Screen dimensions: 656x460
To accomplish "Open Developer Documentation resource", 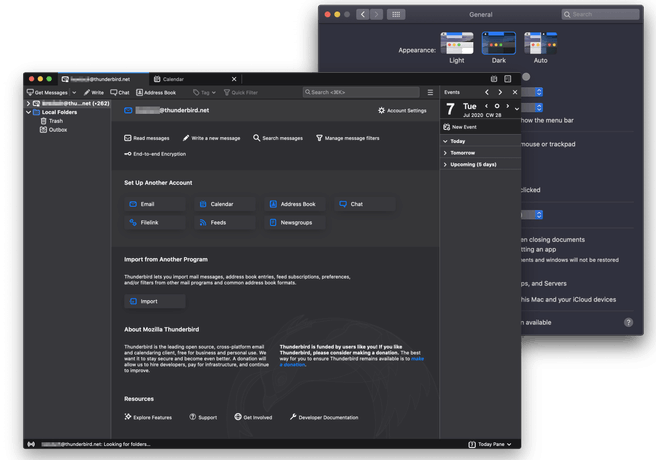I will click(x=324, y=417).
